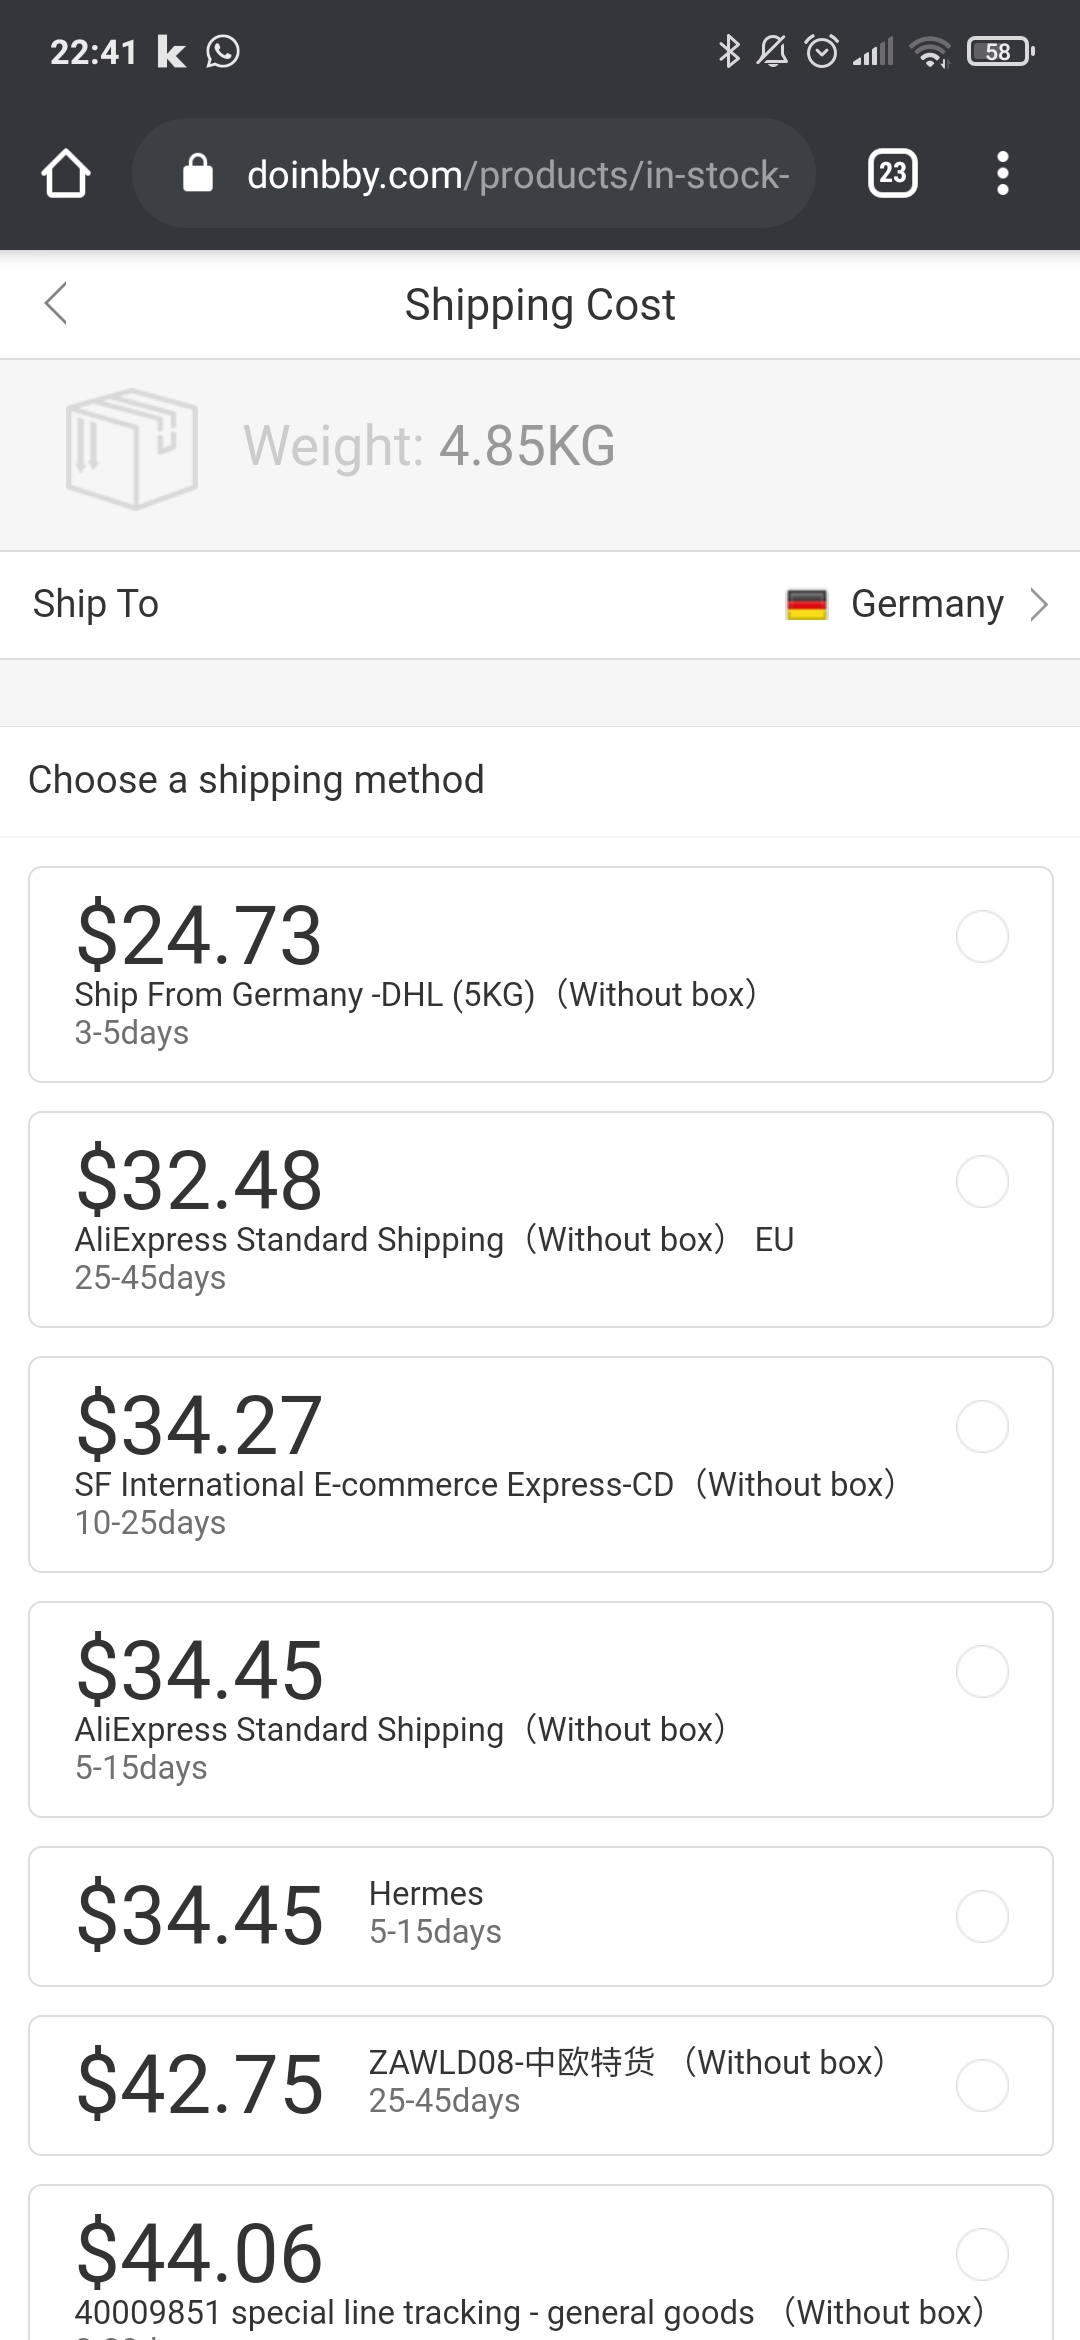The width and height of the screenshot is (1080, 2340).
Task: Select the $32.48 AliExpress EU radio button
Action: click(982, 1182)
